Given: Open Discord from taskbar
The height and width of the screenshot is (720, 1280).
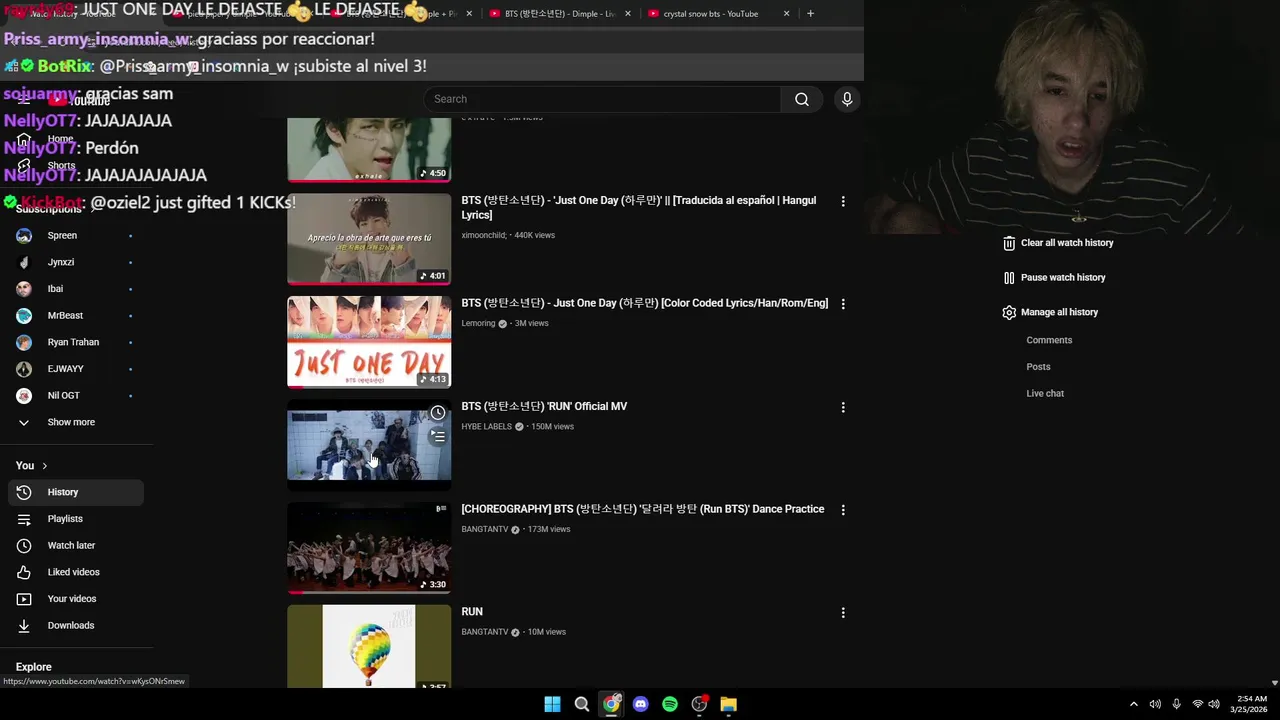Looking at the screenshot, I should pyautogui.click(x=641, y=704).
